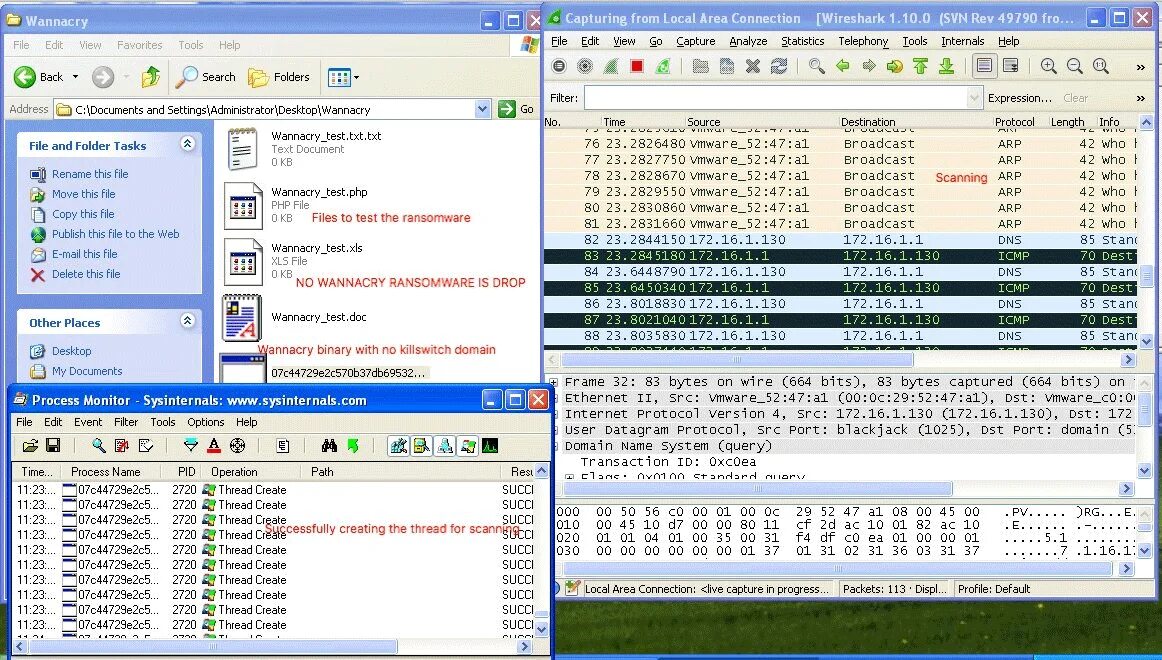Toggle profiling events in Process Monitor
The width and height of the screenshot is (1162, 660).
click(x=490, y=445)
